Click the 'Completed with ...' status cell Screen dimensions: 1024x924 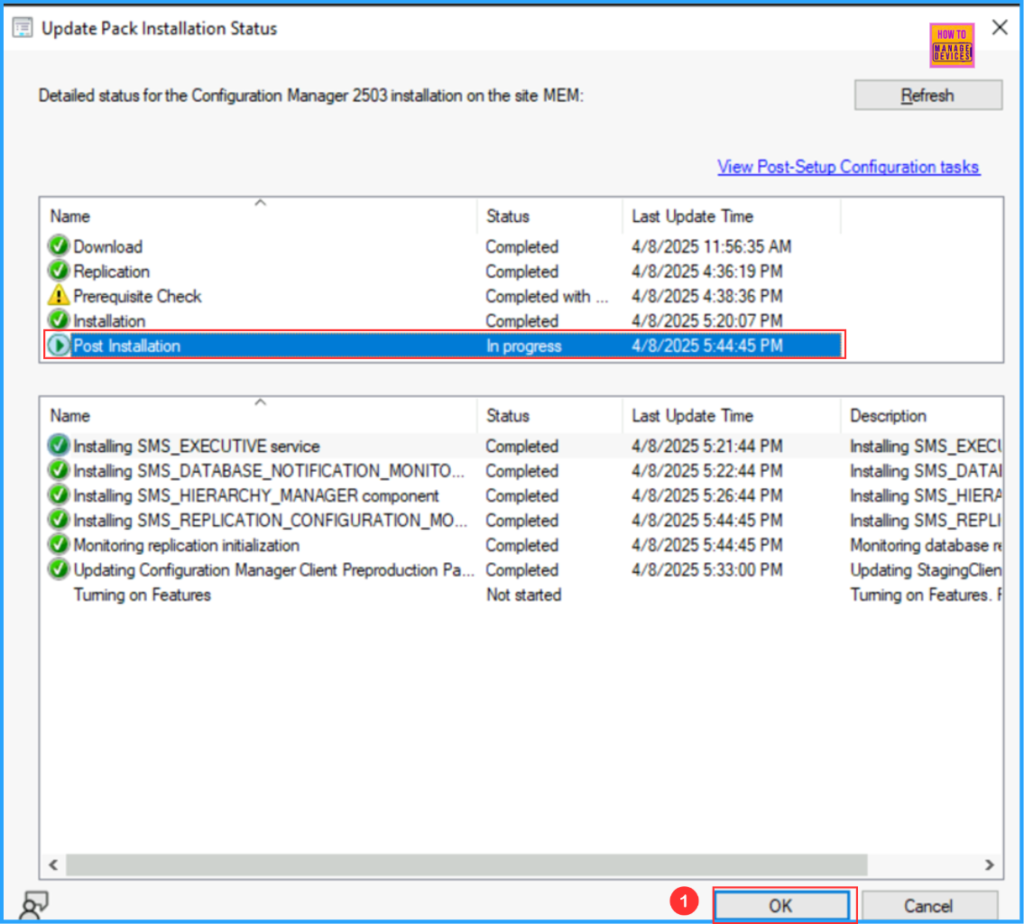[x=547, y=296]
